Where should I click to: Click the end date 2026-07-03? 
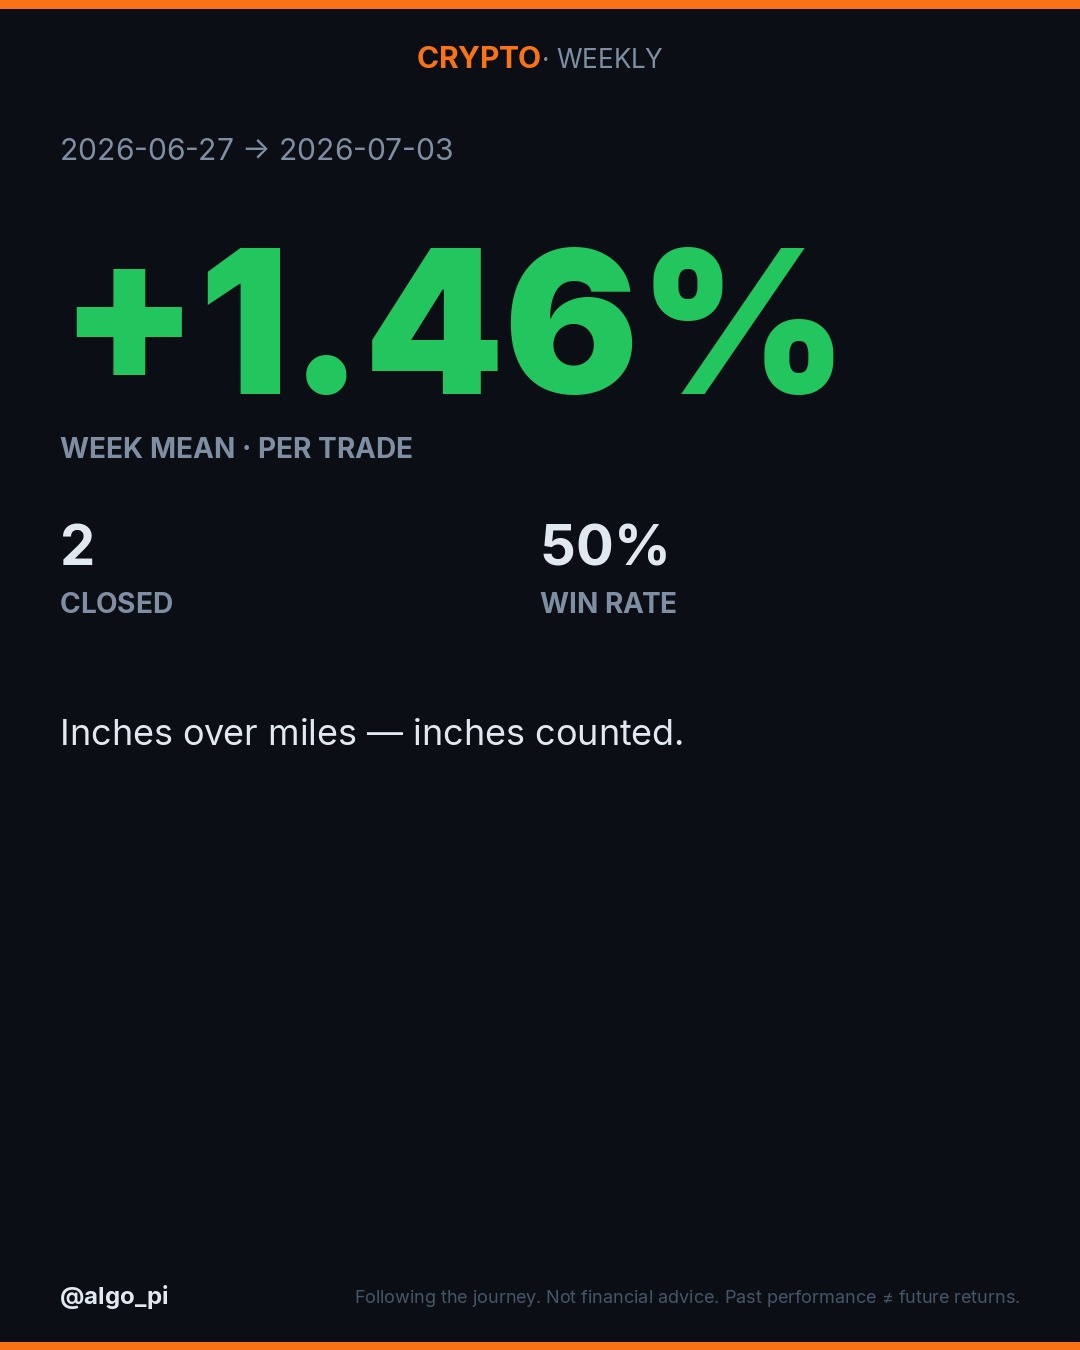coord(366,149)
